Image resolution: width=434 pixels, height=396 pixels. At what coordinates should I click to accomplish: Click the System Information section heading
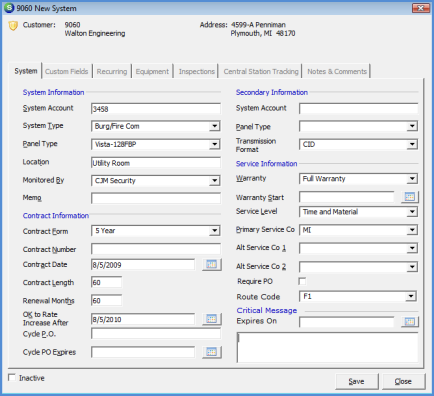click(x=53, y=92)
